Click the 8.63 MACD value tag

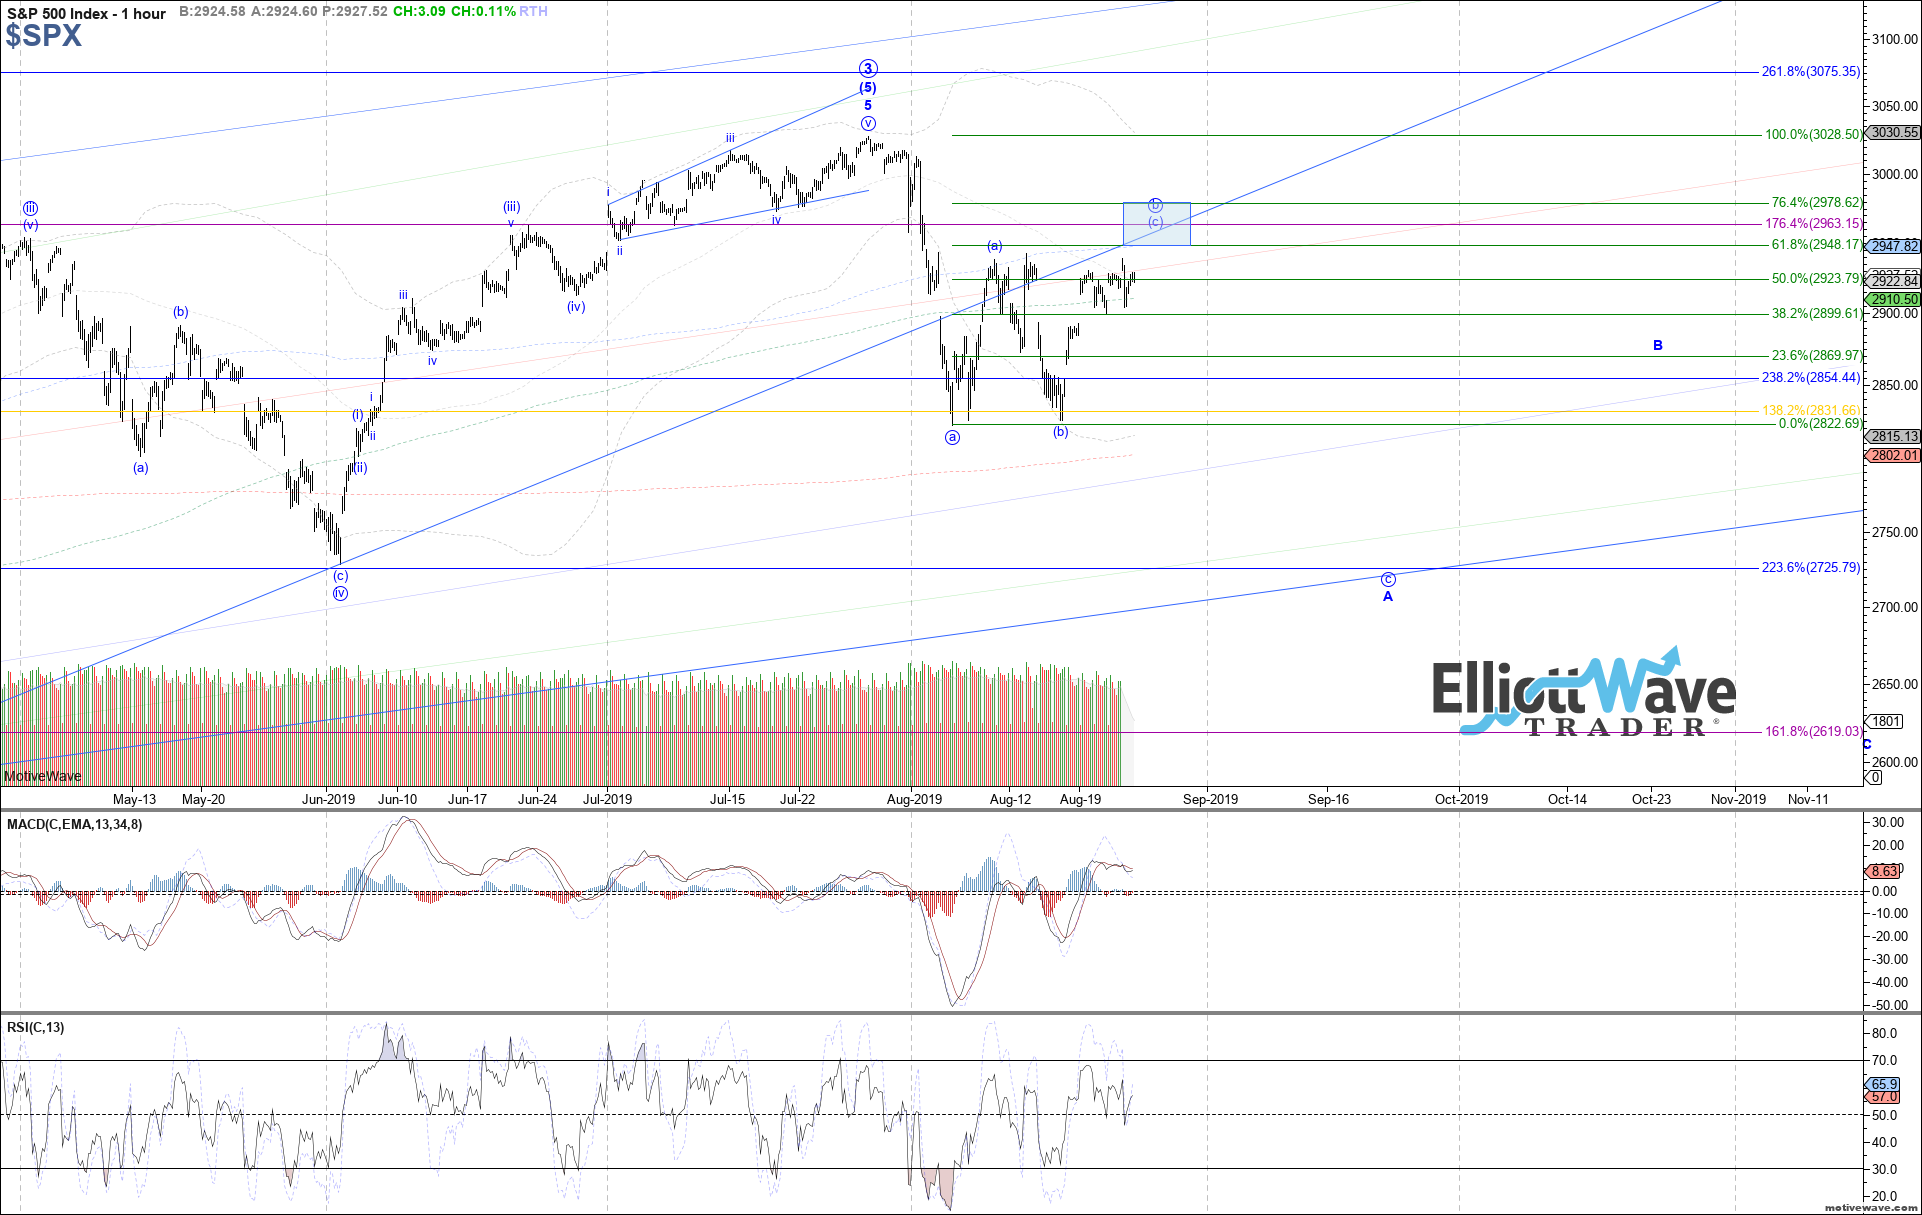(1884, 871)
